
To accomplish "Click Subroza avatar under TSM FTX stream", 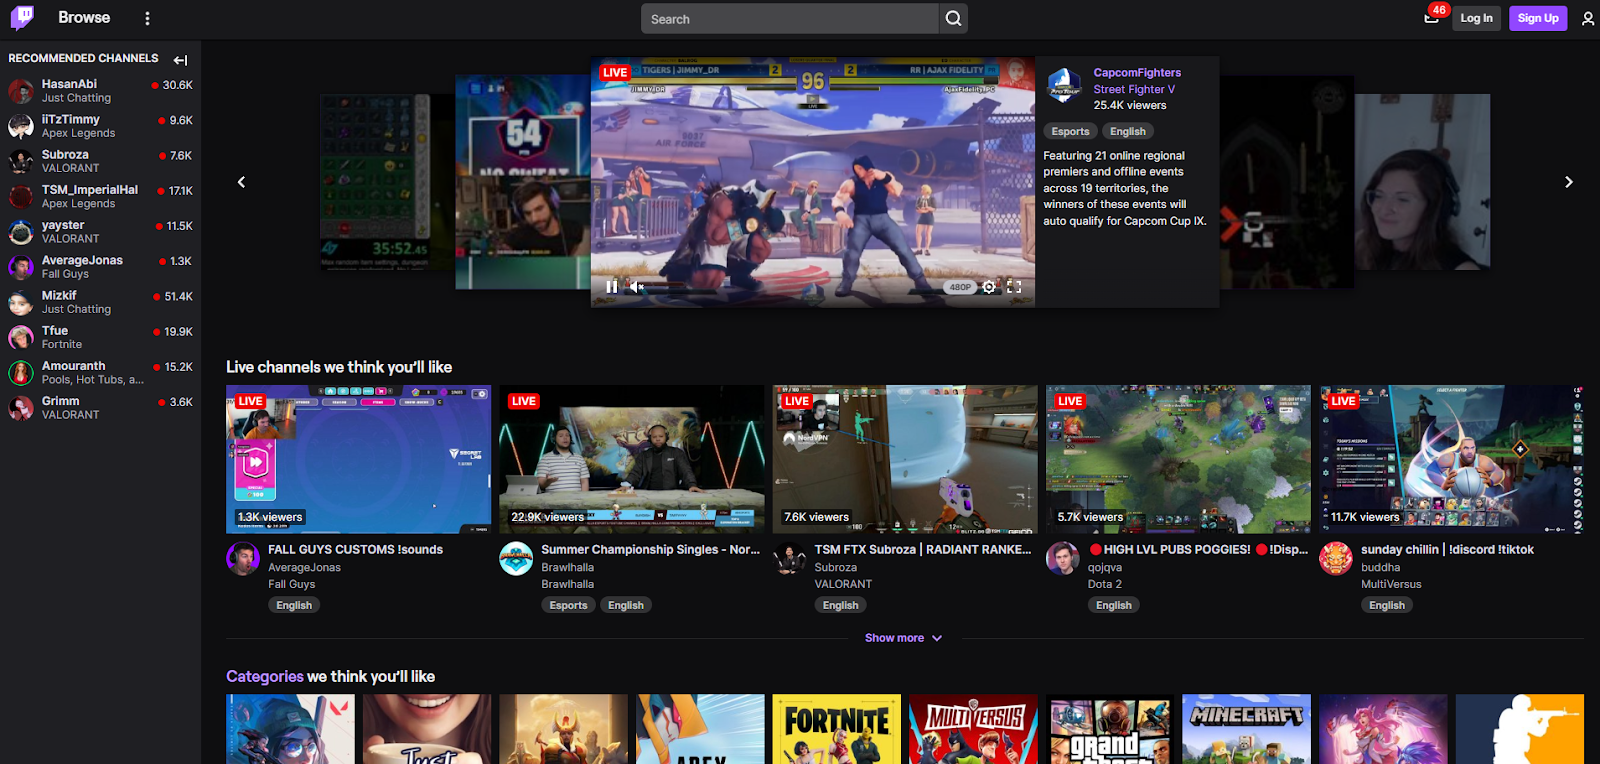I will tap(789, 559).
